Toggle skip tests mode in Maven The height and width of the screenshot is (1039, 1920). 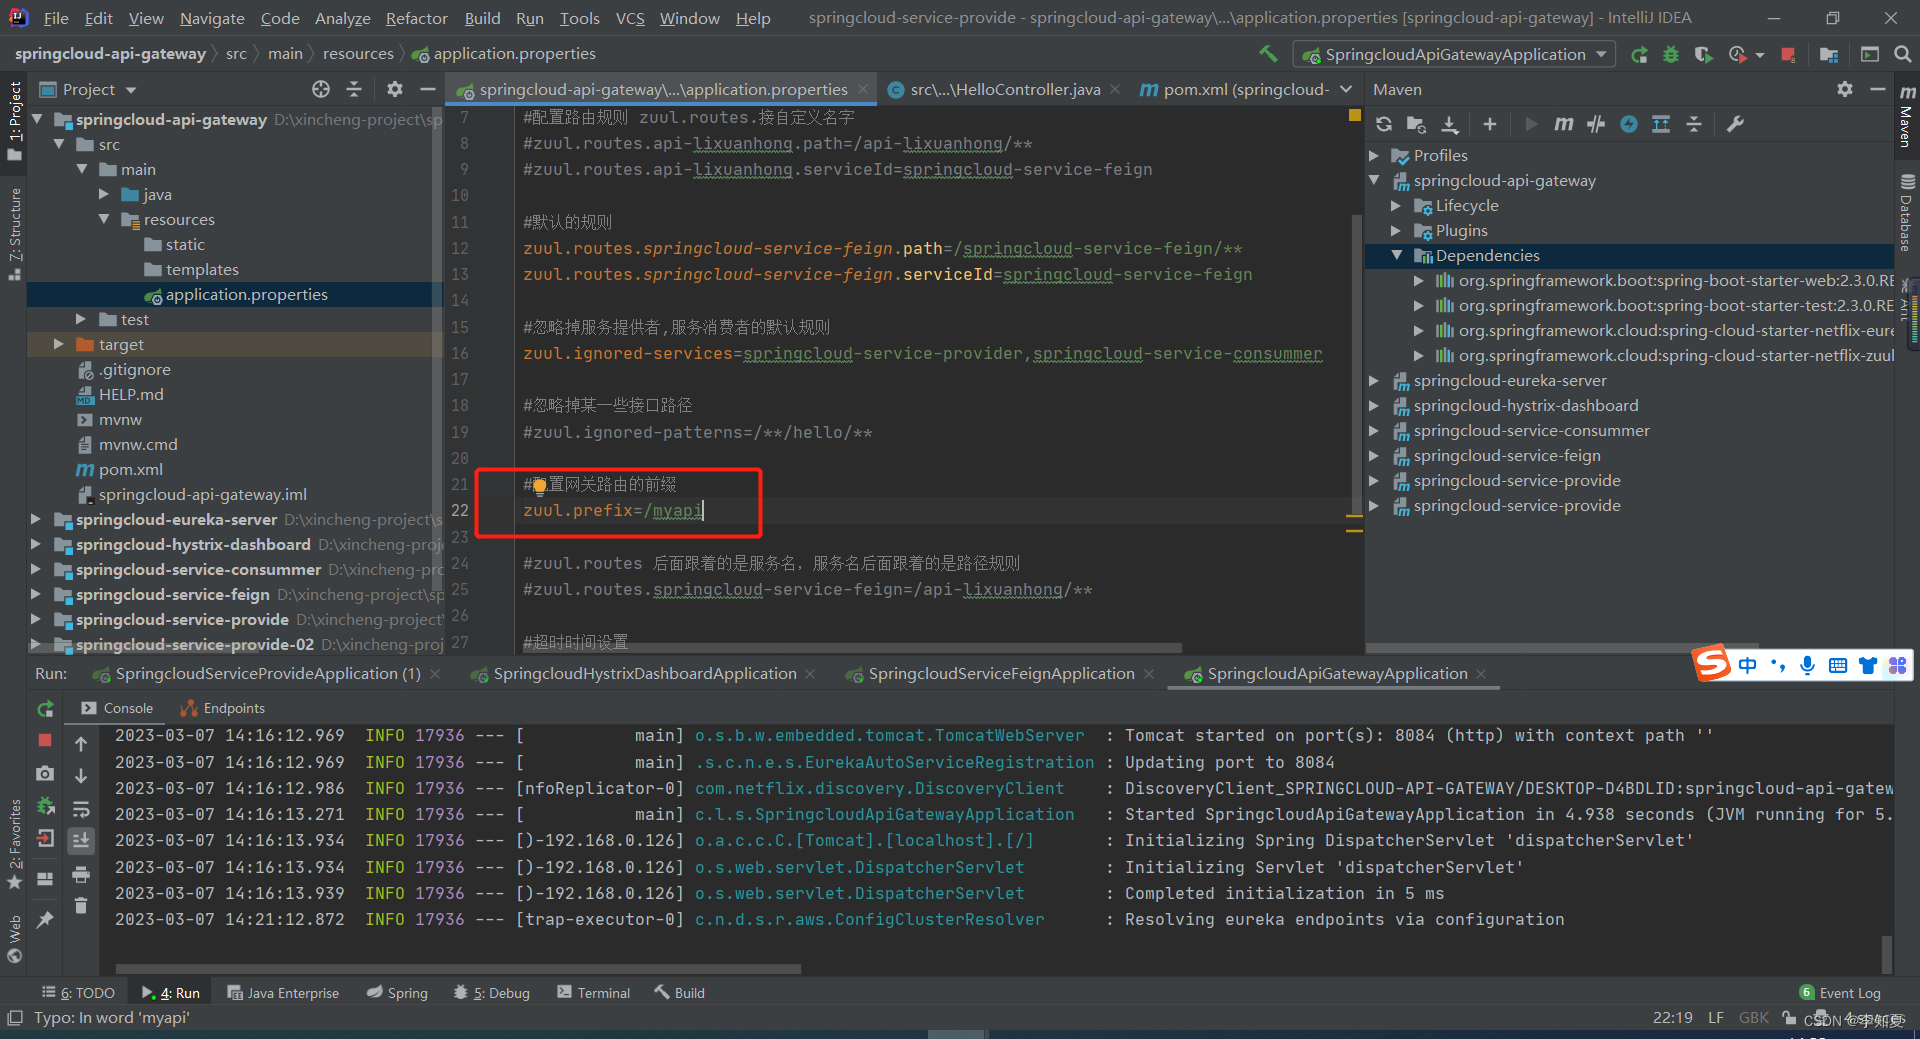pos(1629,124)
